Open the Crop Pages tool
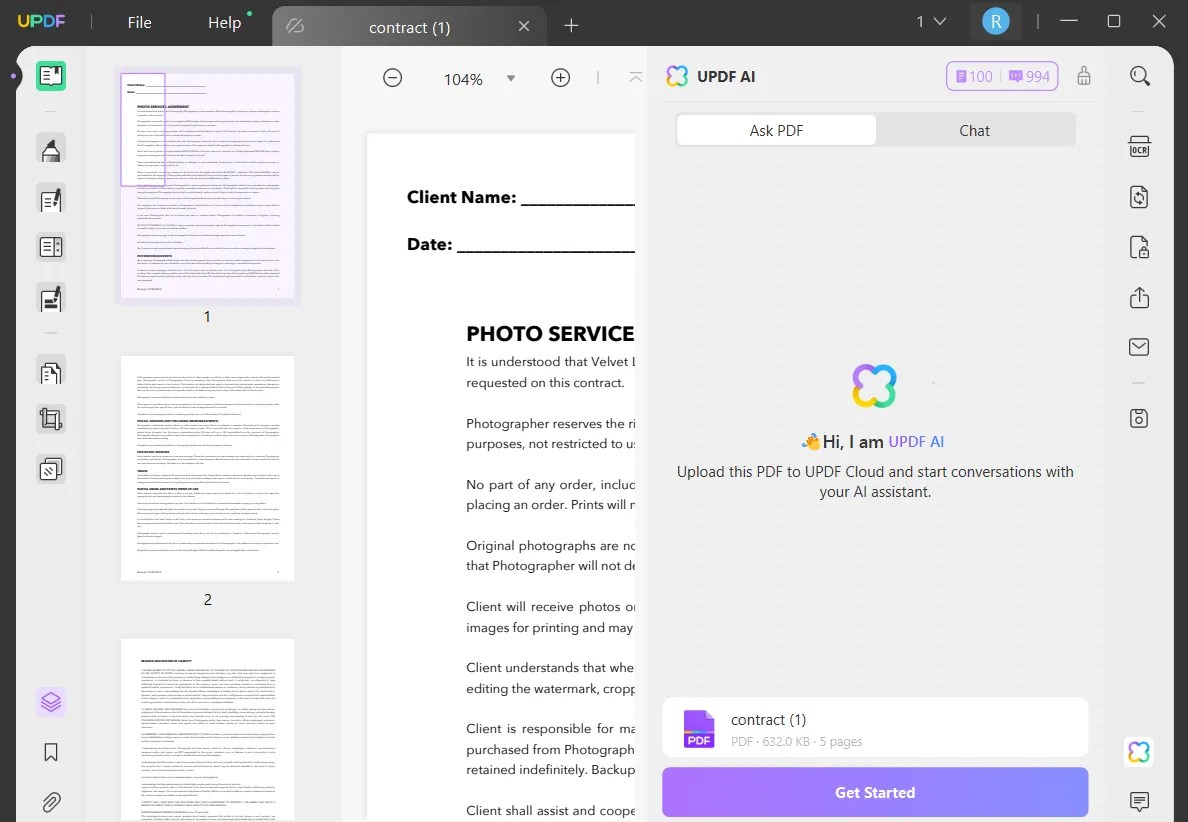This screenshot has width=1188, height=822. coord(51,419)
